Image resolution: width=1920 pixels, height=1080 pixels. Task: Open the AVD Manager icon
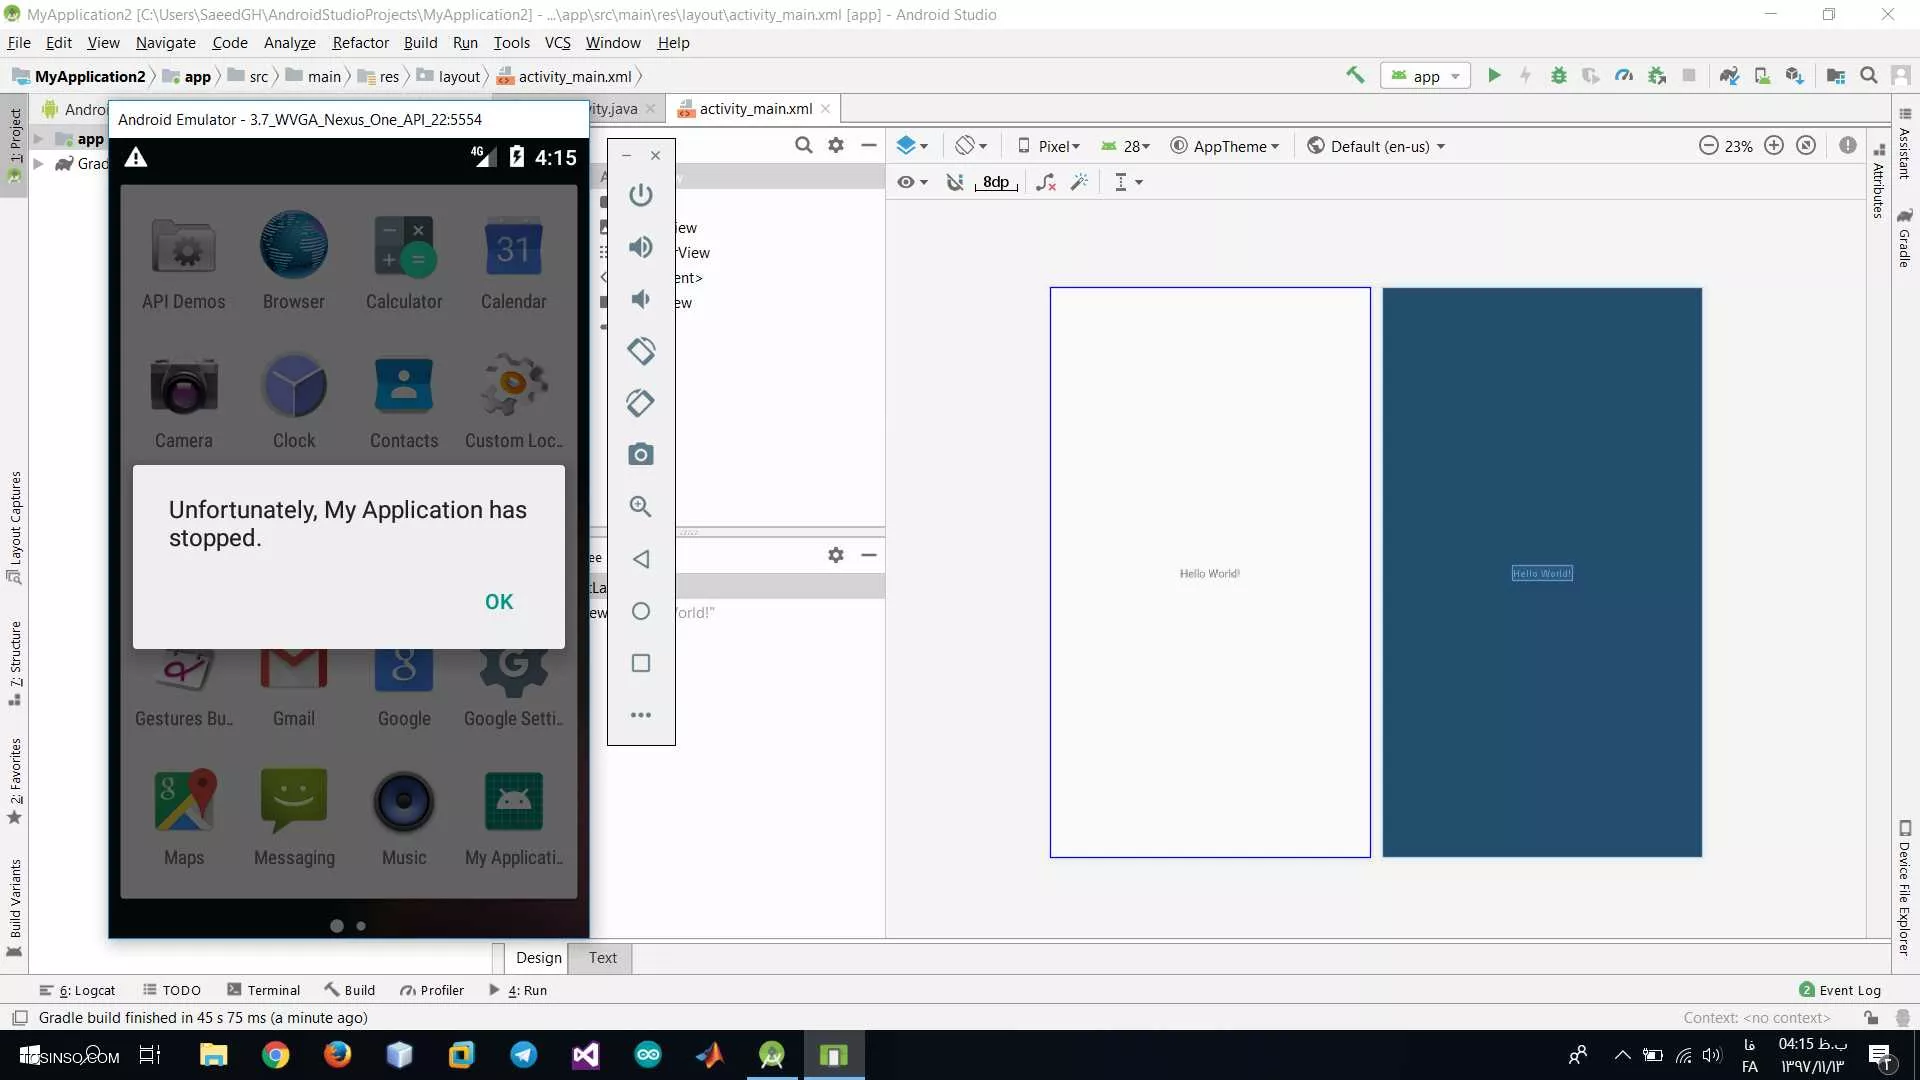[1762, 75]
